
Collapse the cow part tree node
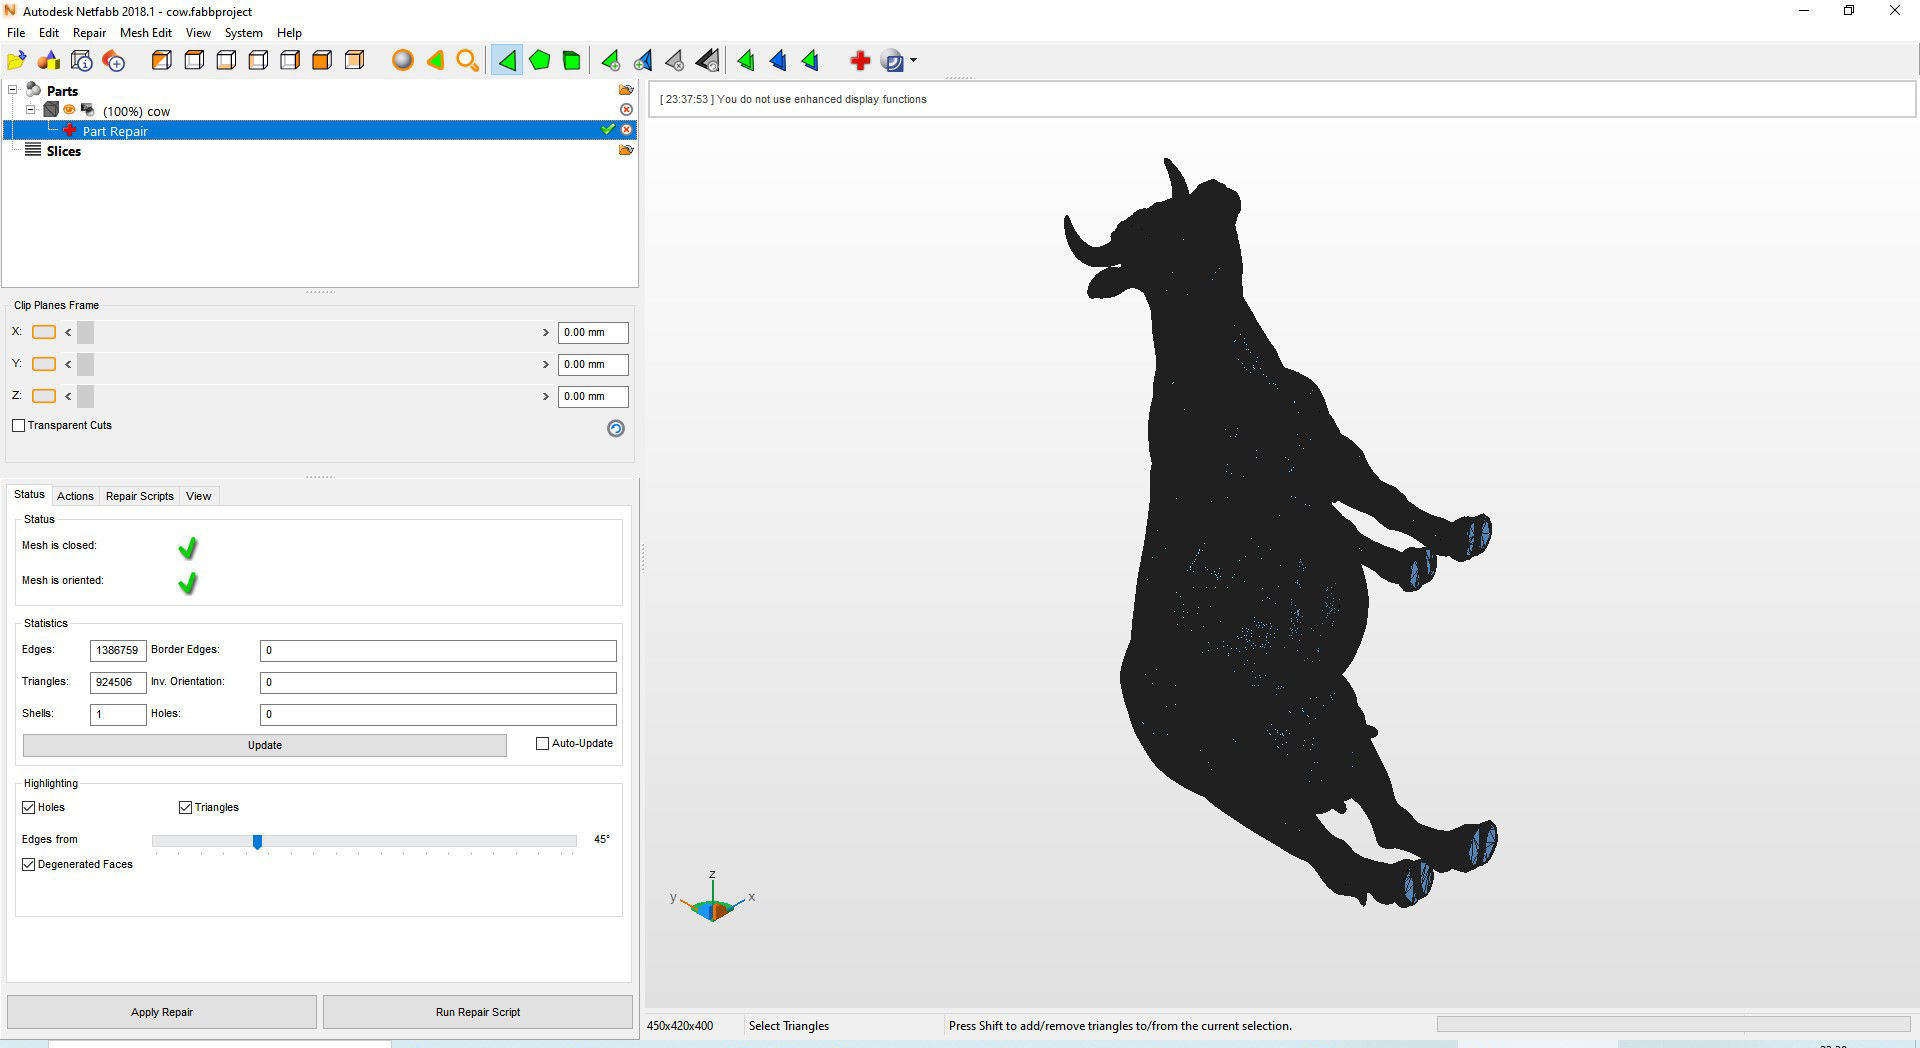tap(31, 110)
